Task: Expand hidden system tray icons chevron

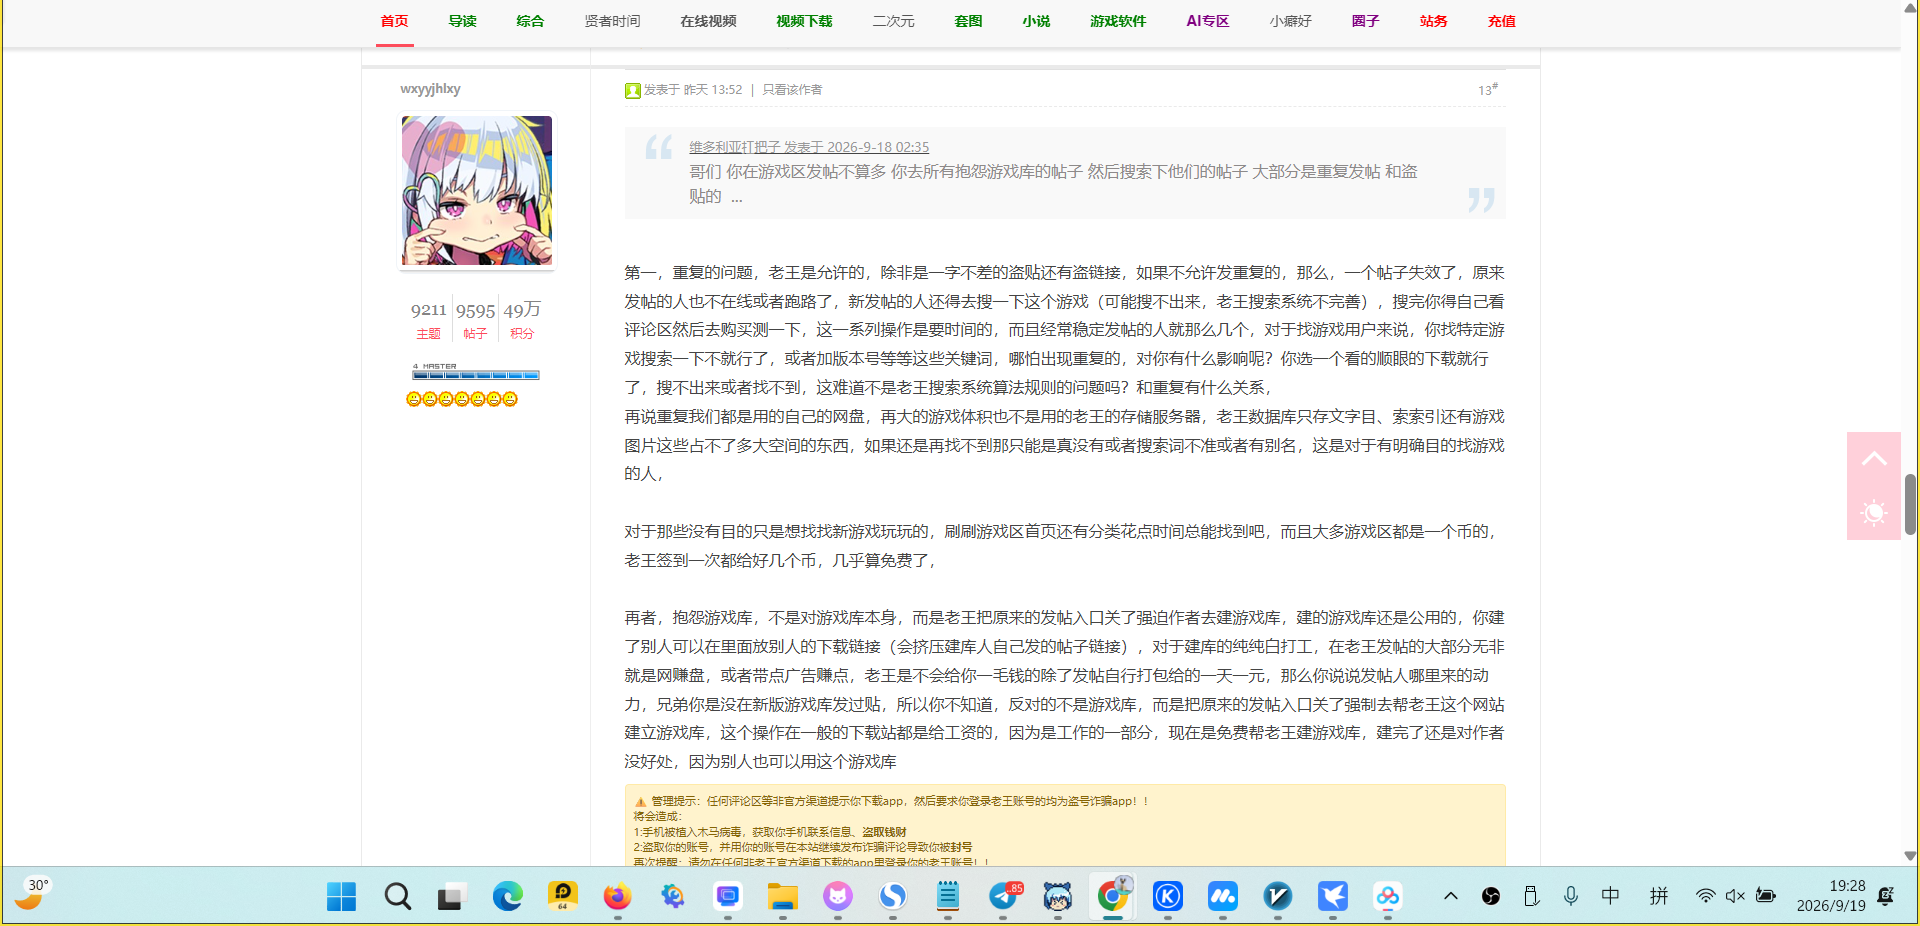Action: pos(1450,896)
